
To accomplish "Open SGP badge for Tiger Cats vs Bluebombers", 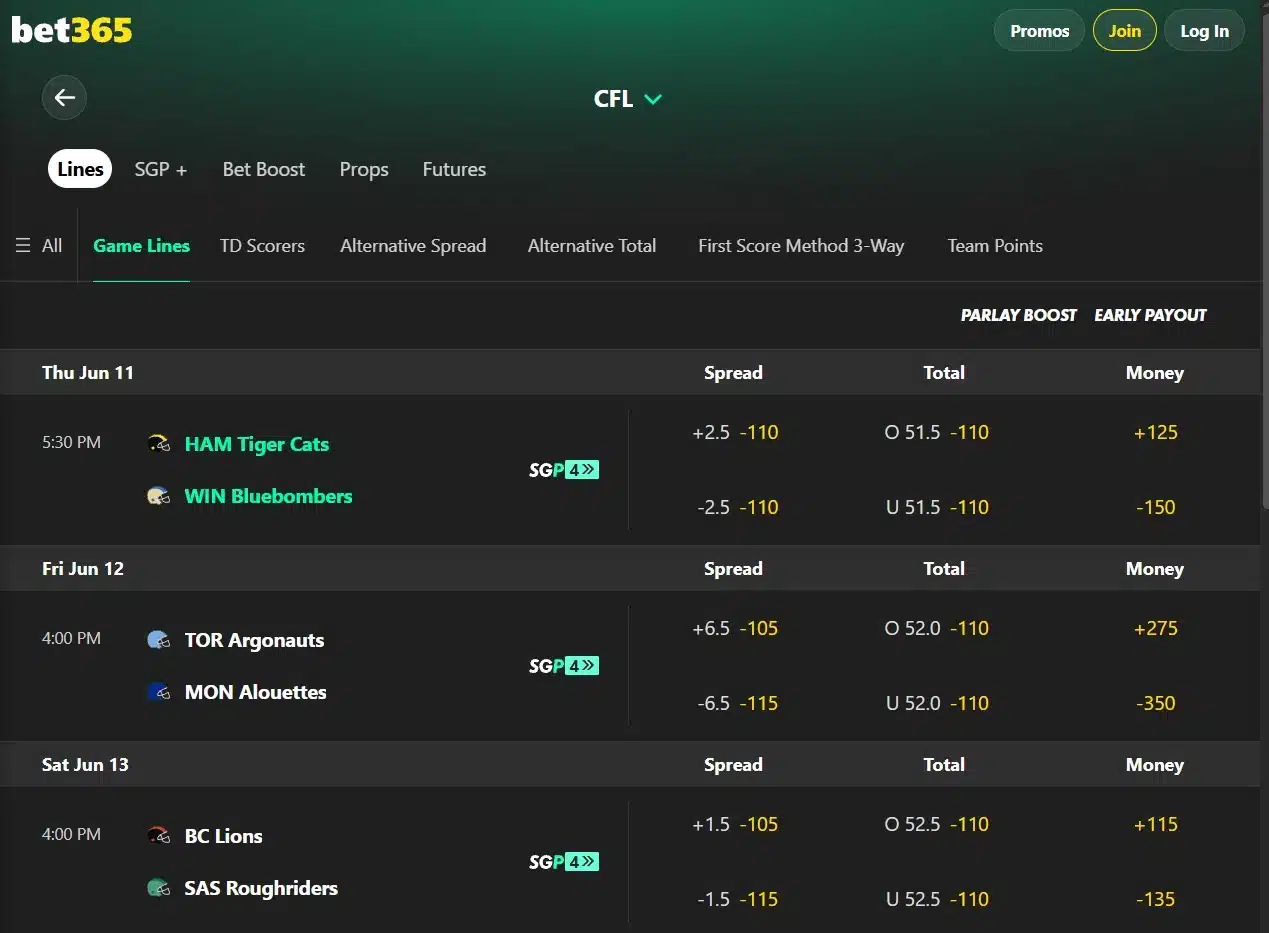I will (564, 470).
